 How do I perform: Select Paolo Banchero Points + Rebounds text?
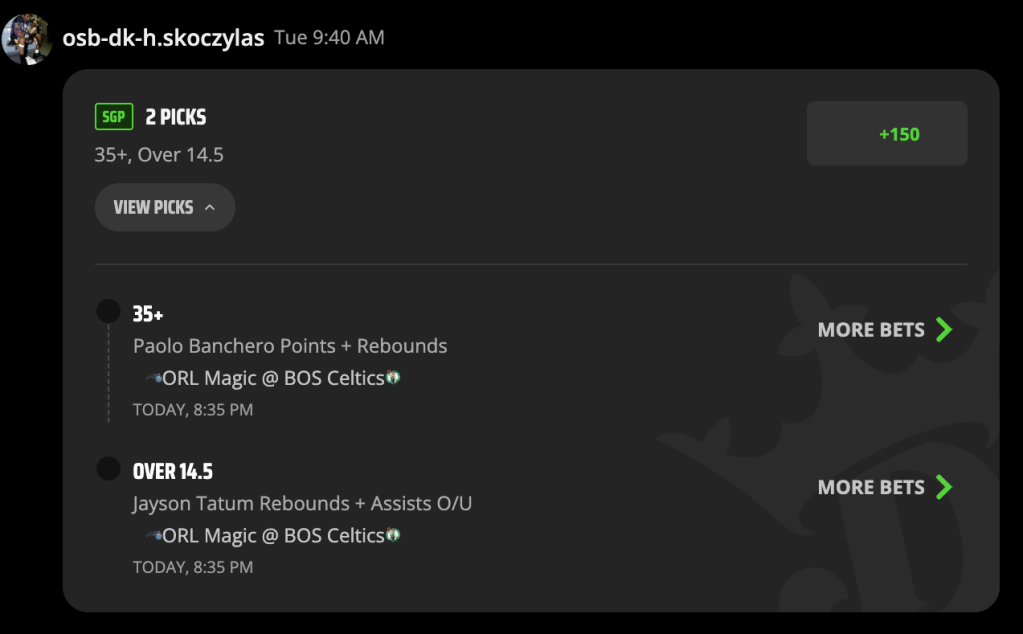(290, 346)
